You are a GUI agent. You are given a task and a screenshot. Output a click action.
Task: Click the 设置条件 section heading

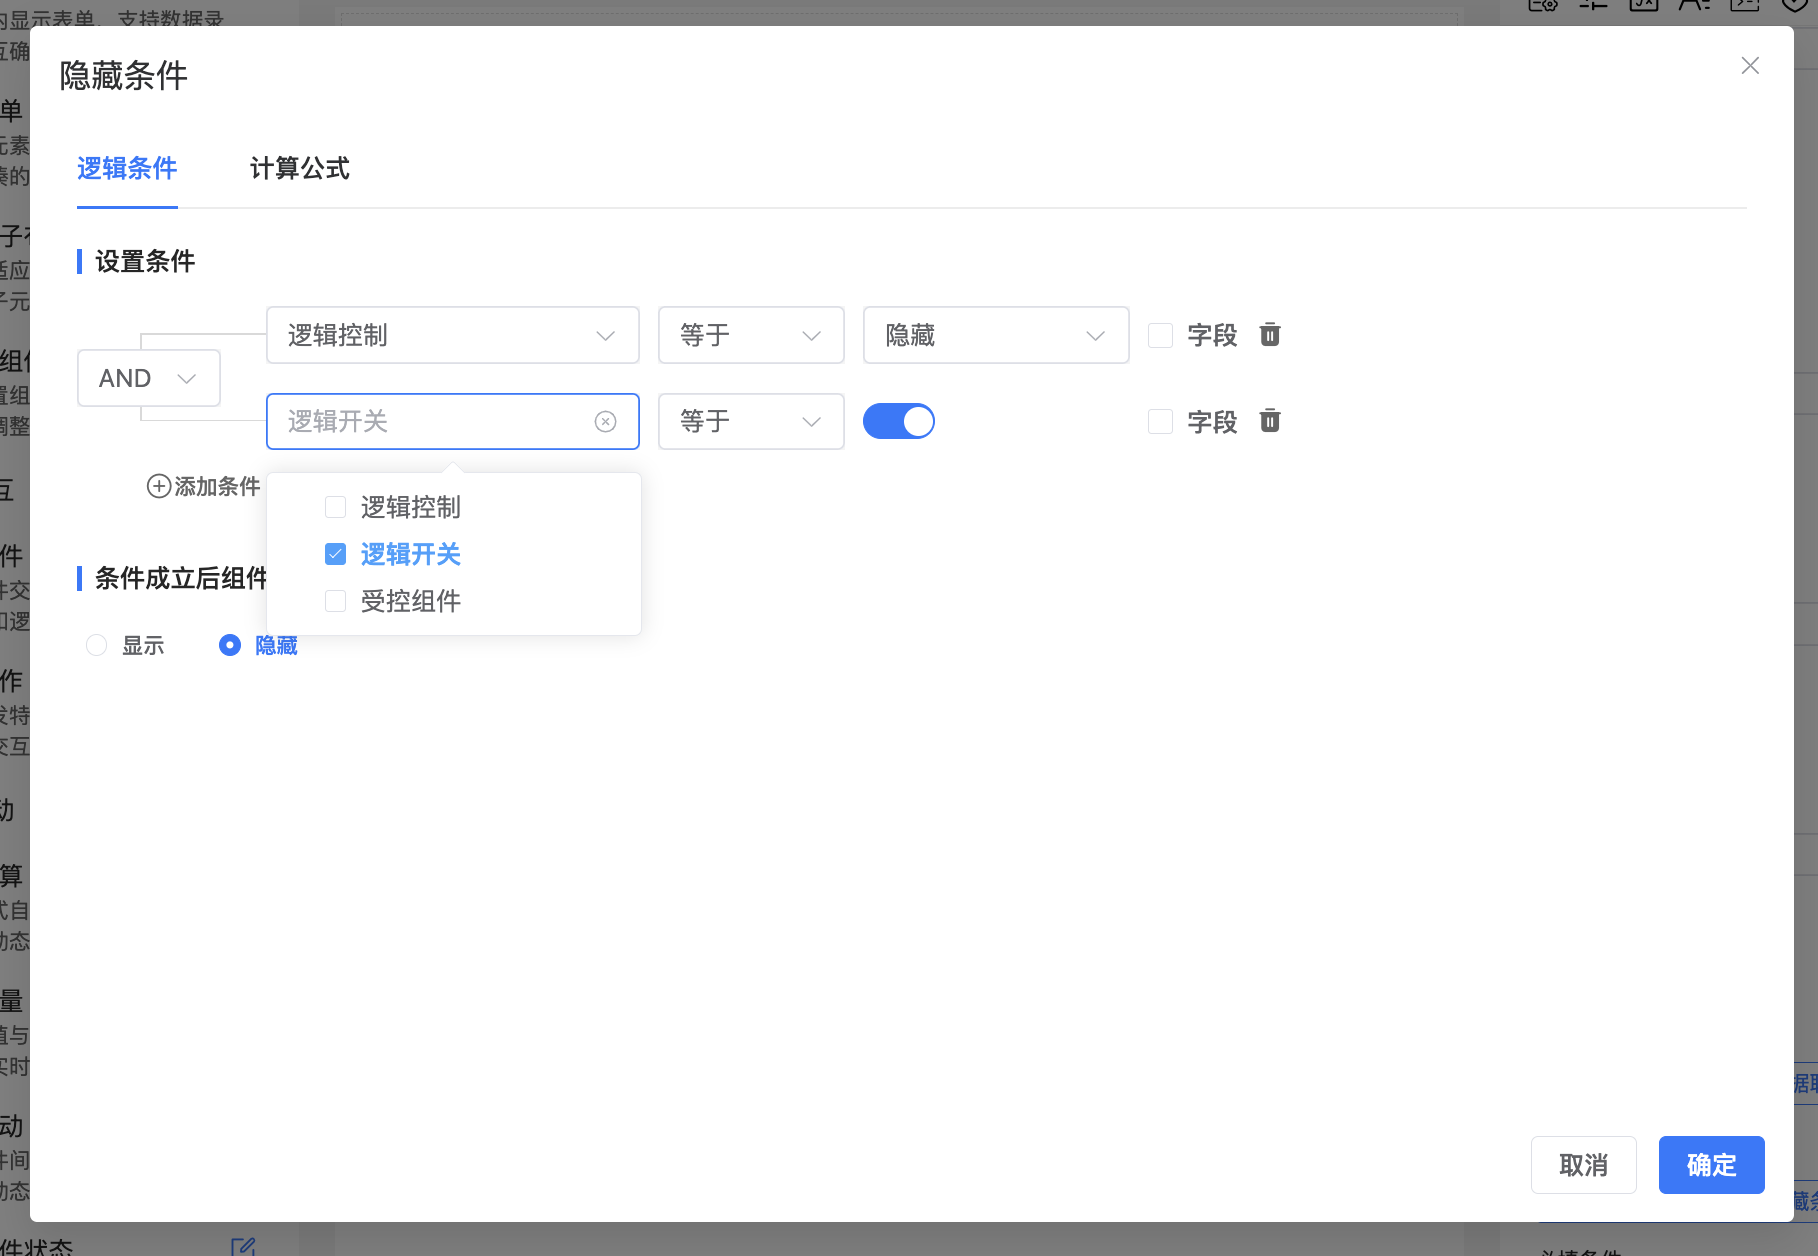point(145,261)
